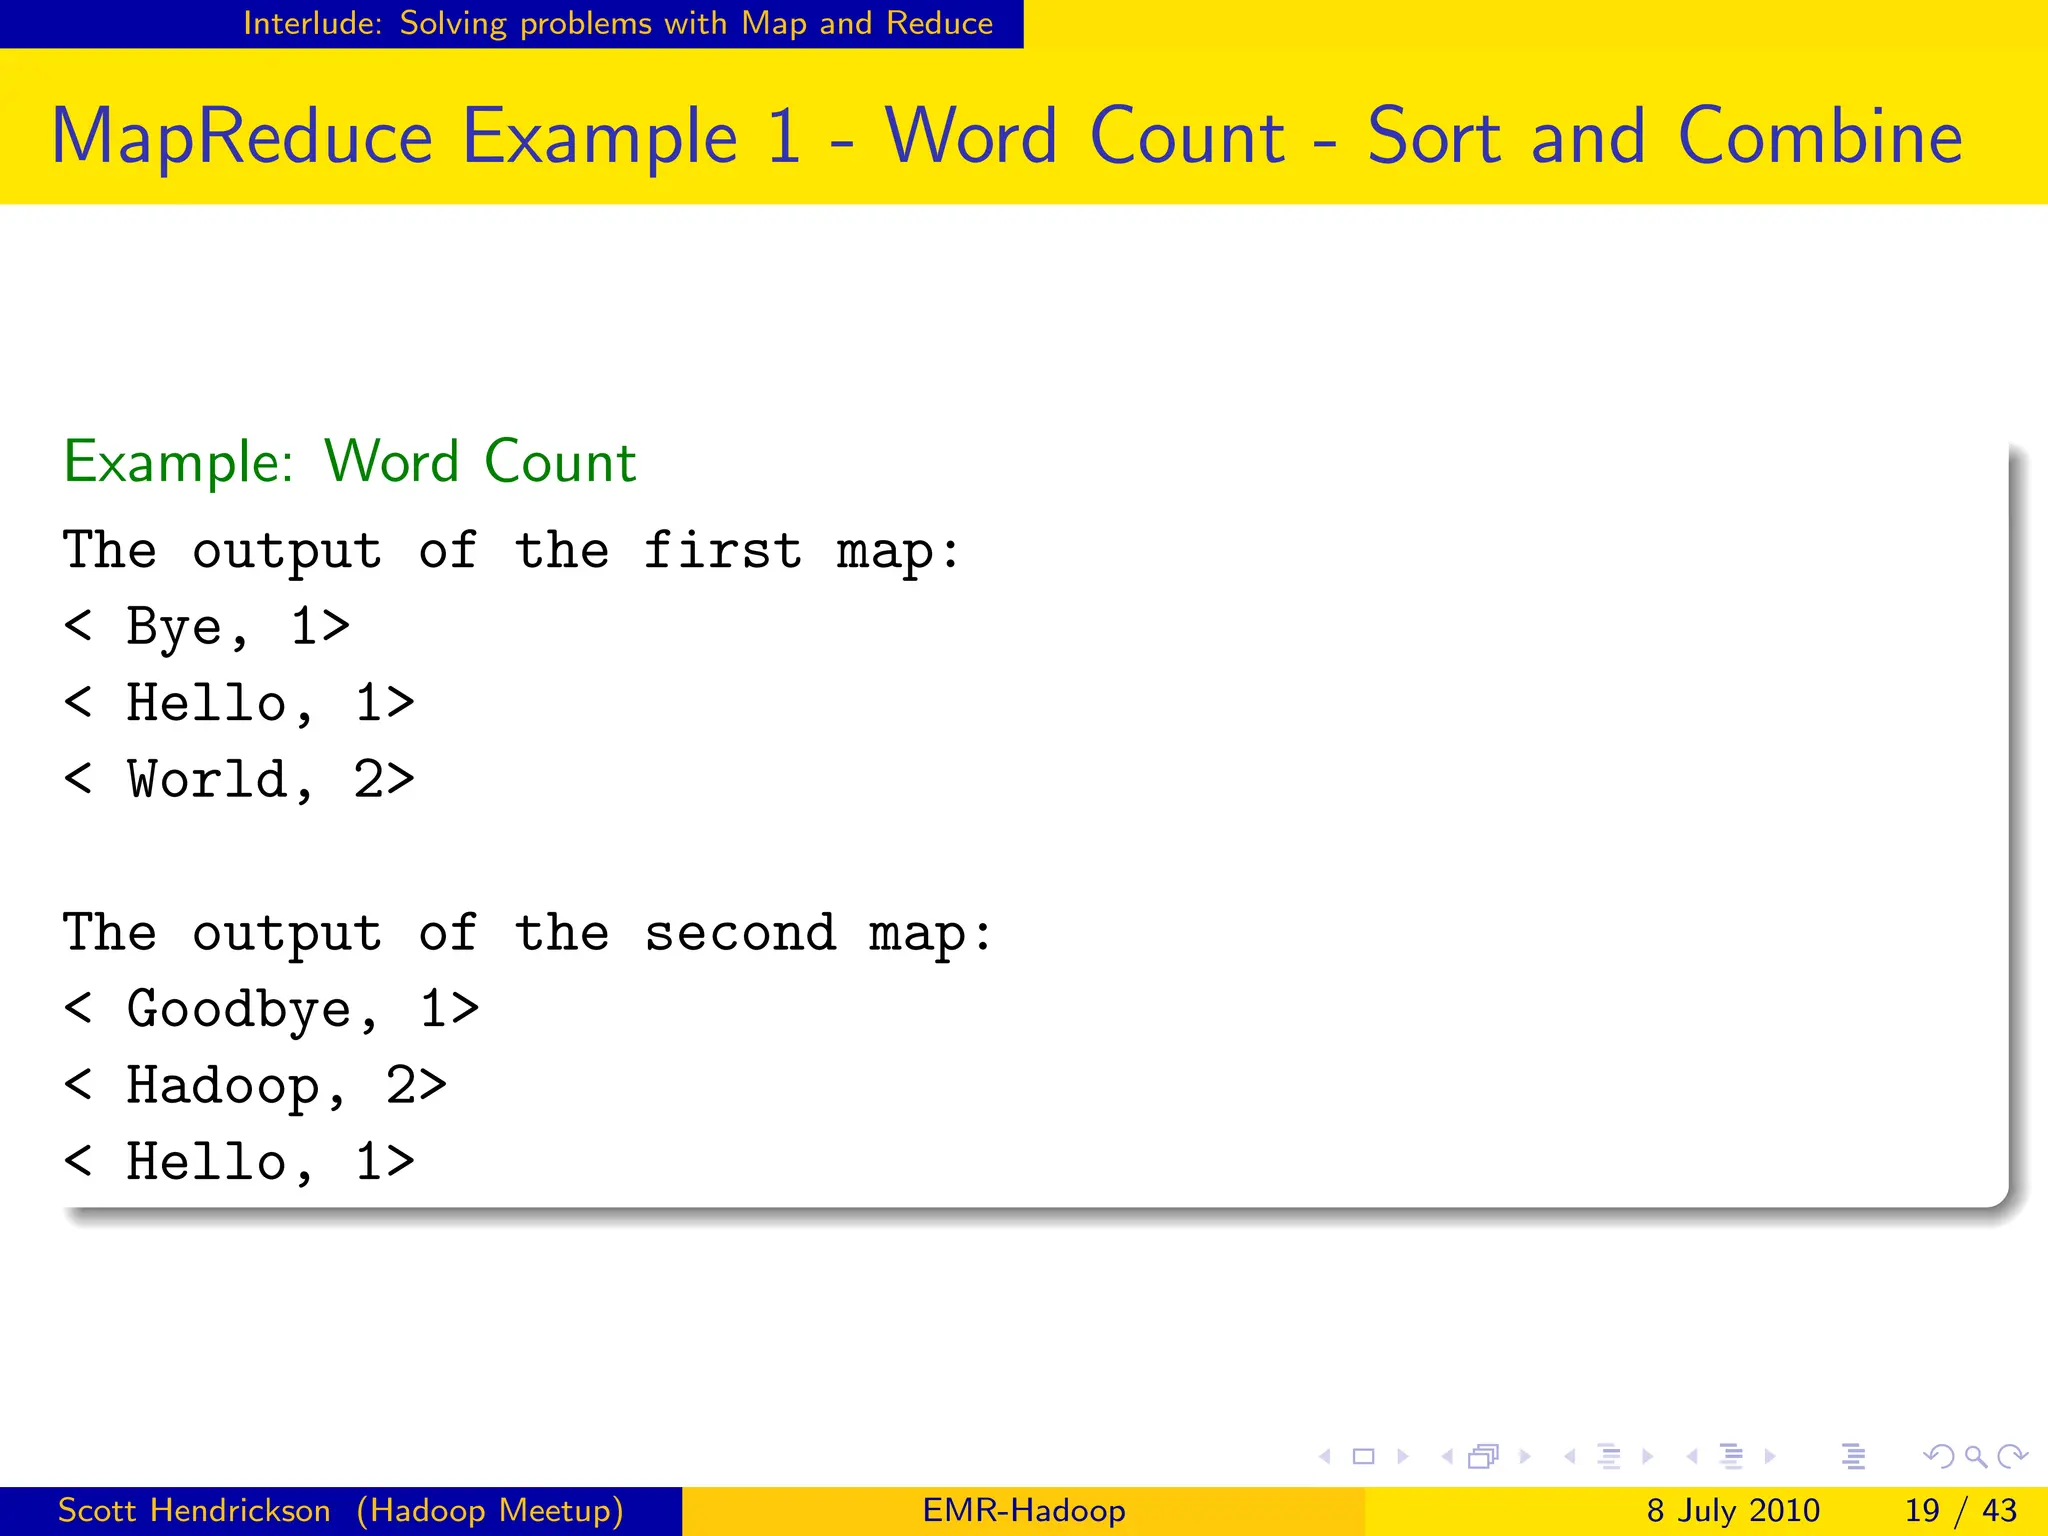Viewport: 2048px width, 1536px height.
Task: Jump to next subsection arrow
Action: point(1648,1457)
